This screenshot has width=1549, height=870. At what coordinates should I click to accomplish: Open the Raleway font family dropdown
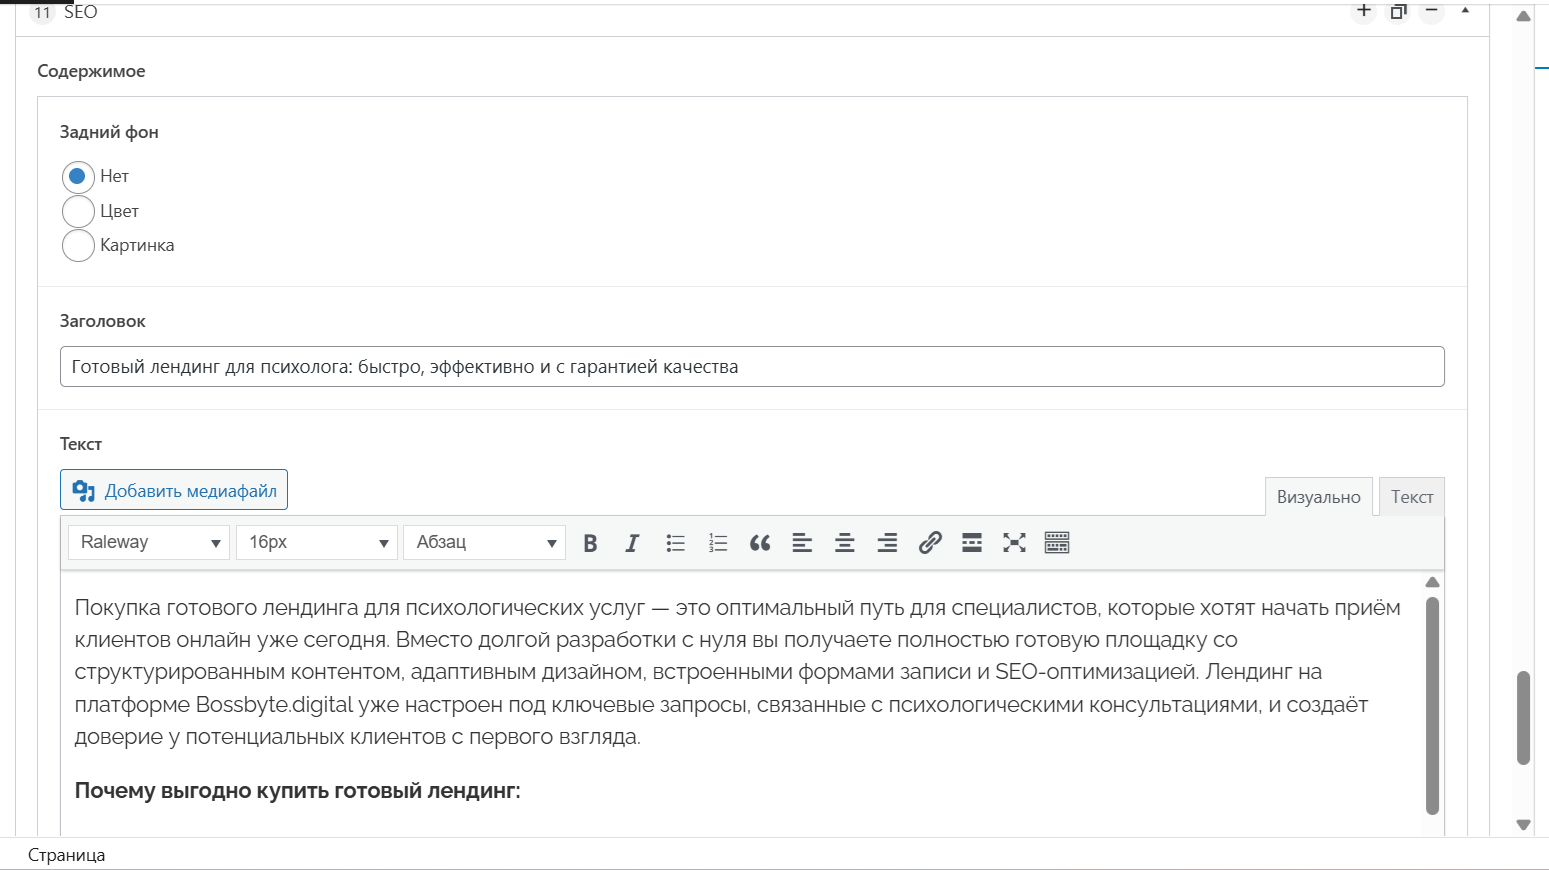click(149, 542)
